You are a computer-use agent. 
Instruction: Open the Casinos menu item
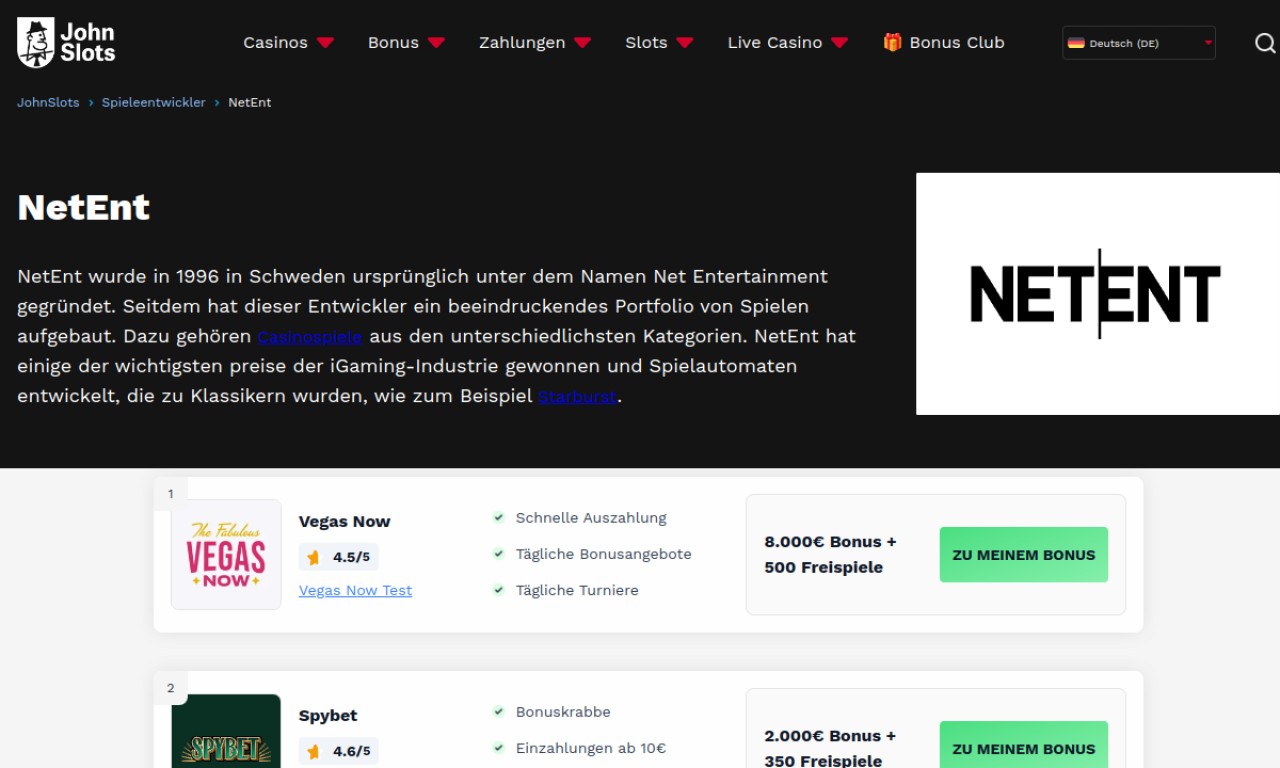tap(275, 42)
